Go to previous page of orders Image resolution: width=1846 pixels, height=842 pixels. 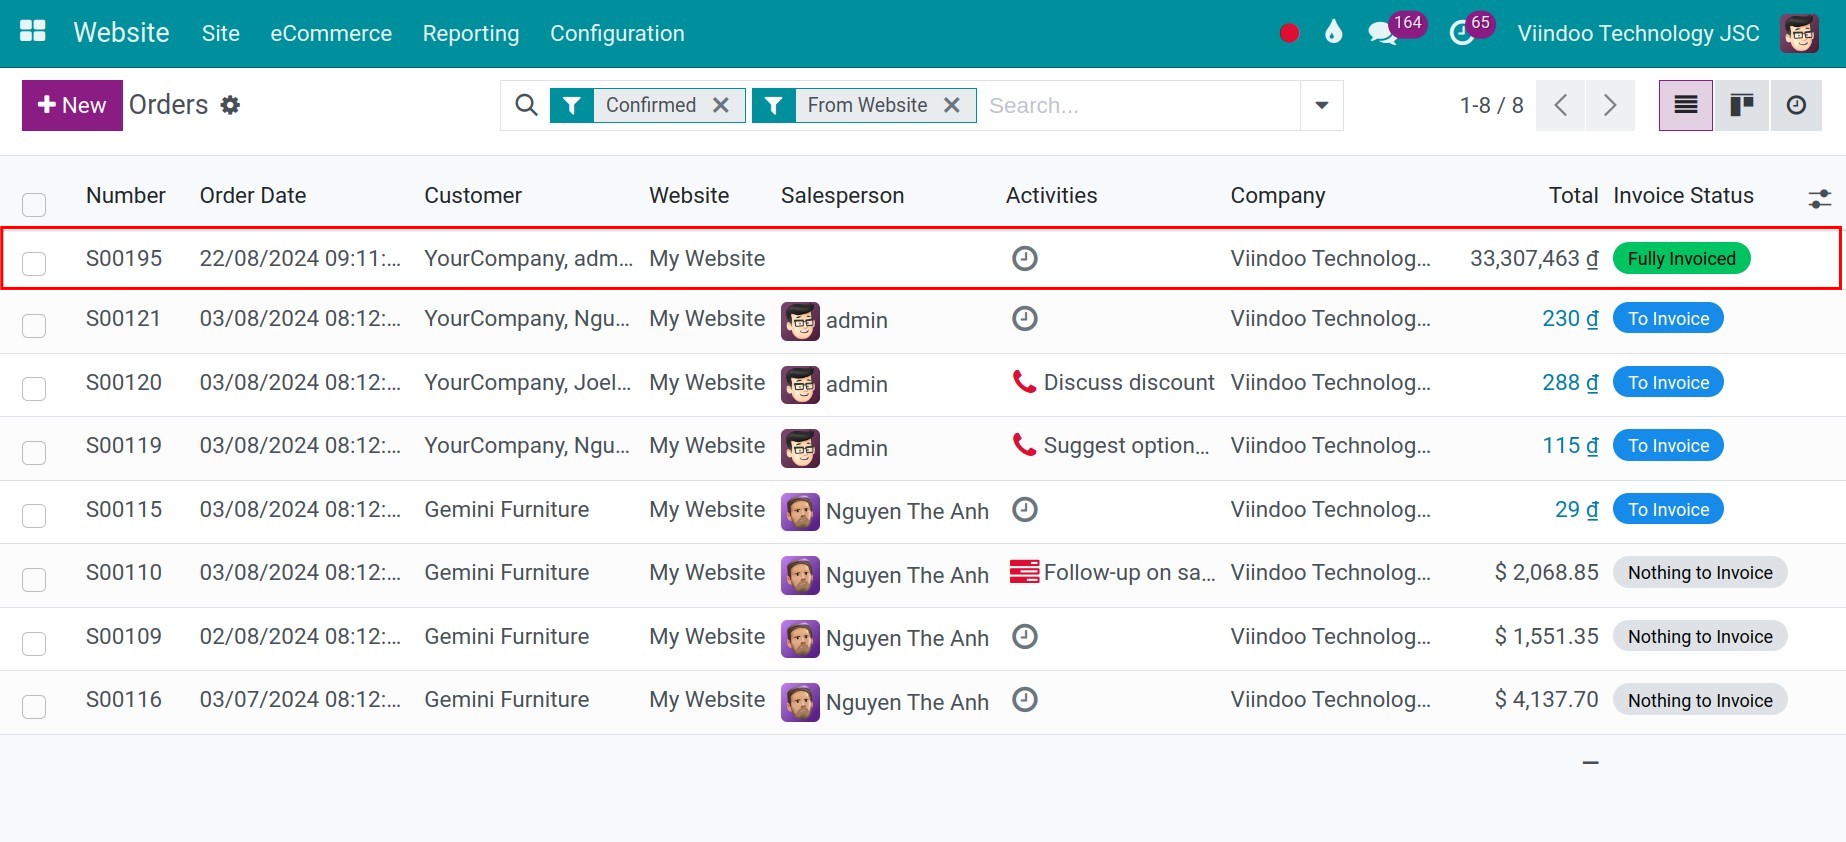[x=1560, y=105]
